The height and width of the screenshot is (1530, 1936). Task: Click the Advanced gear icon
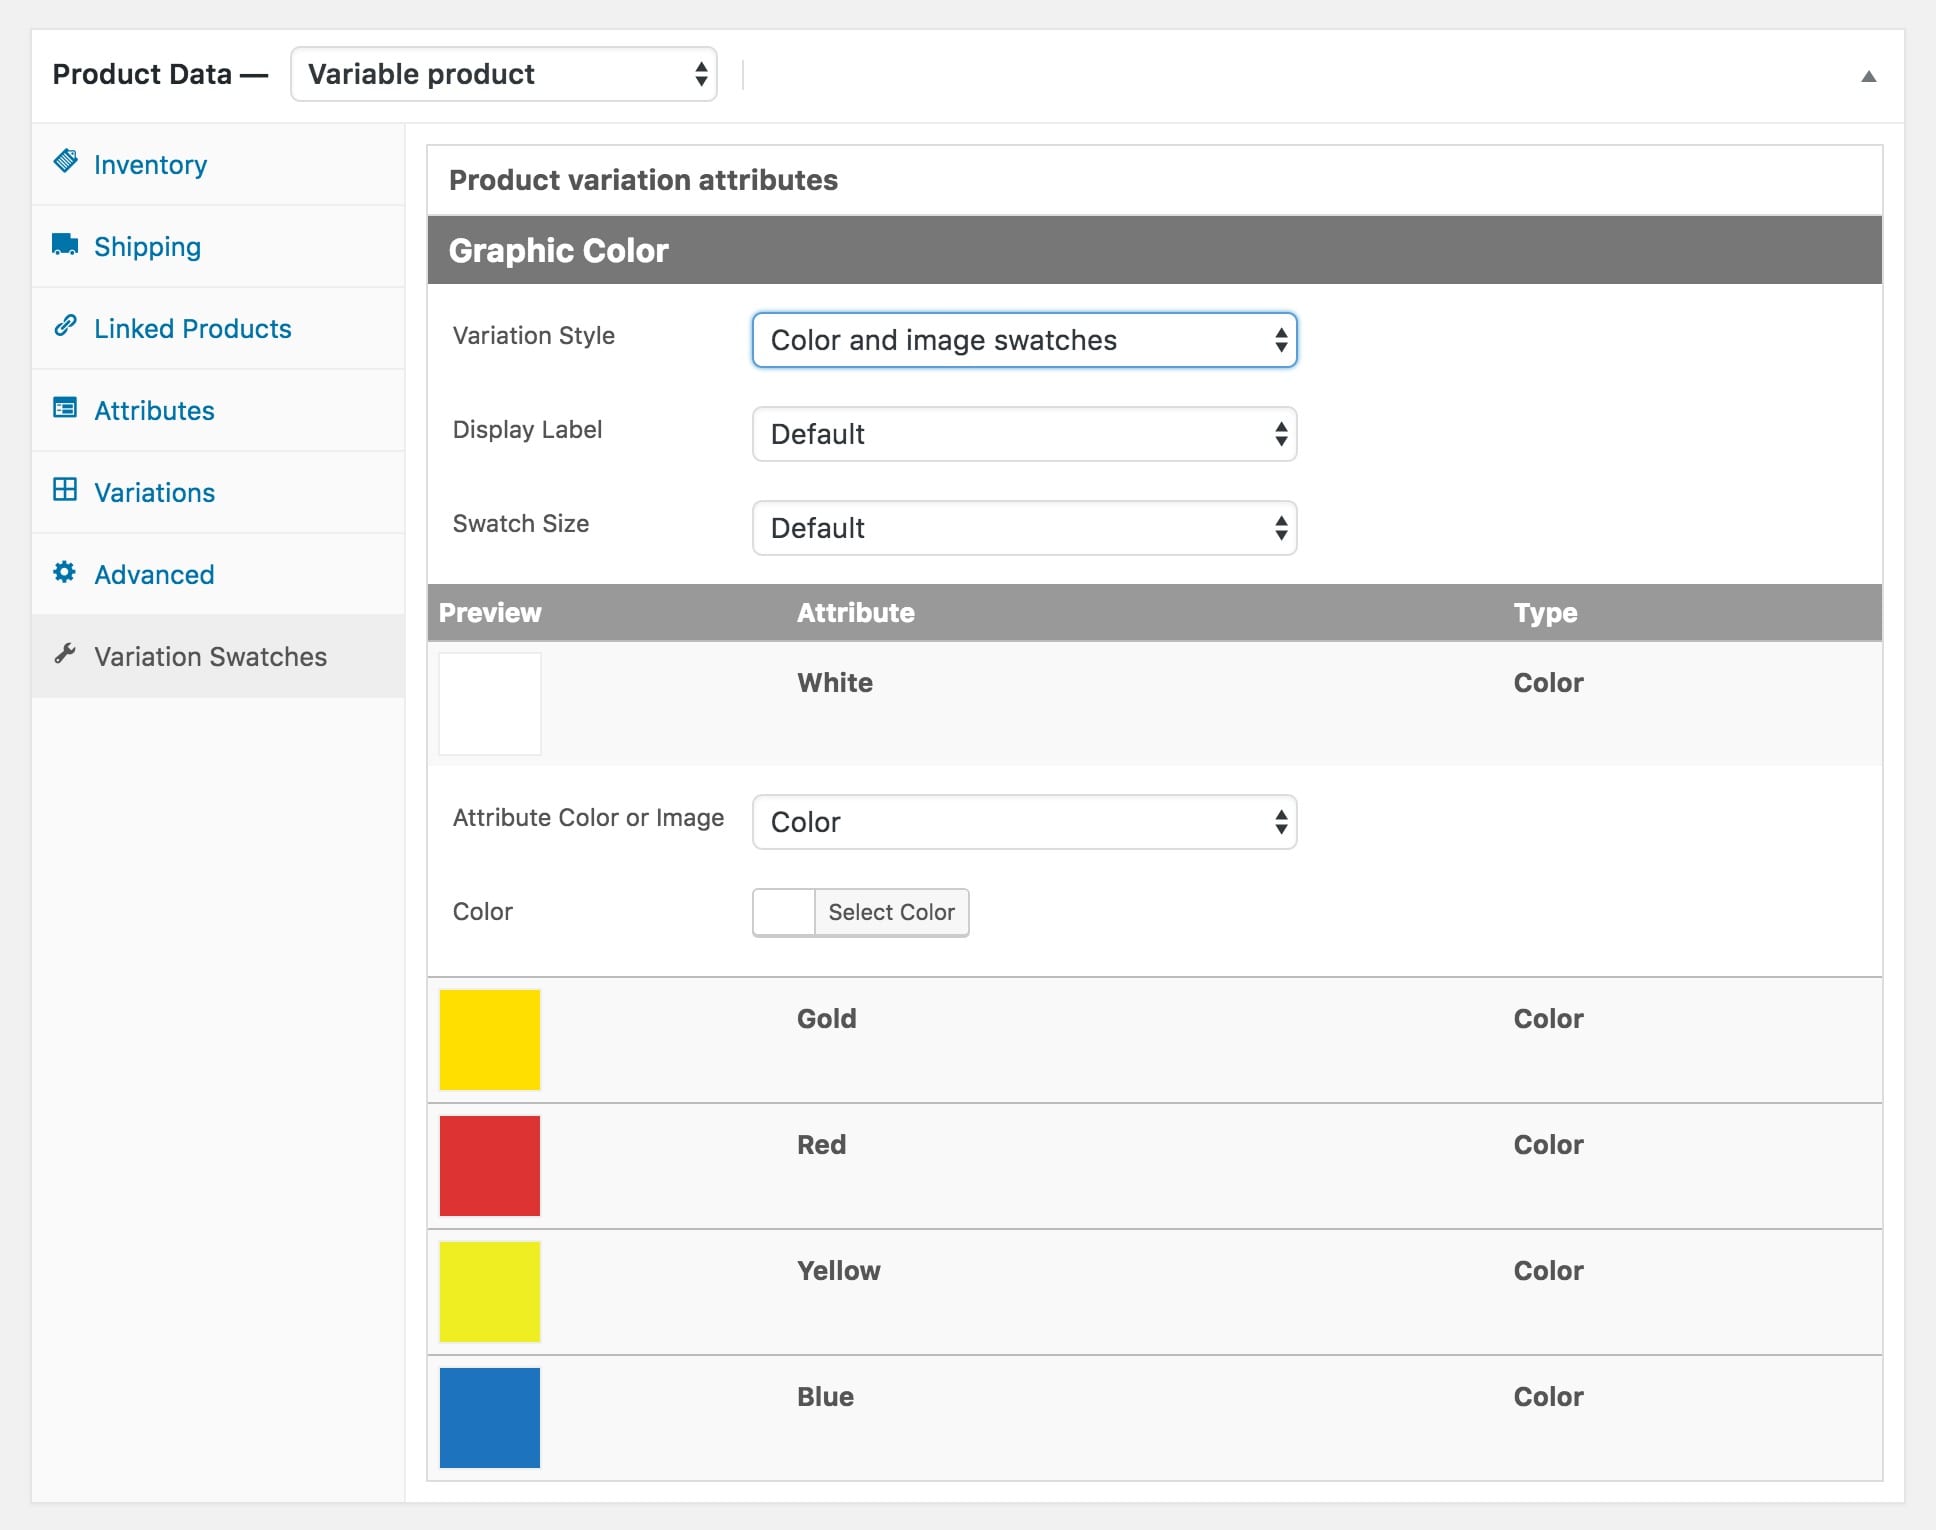coord(66,572)
